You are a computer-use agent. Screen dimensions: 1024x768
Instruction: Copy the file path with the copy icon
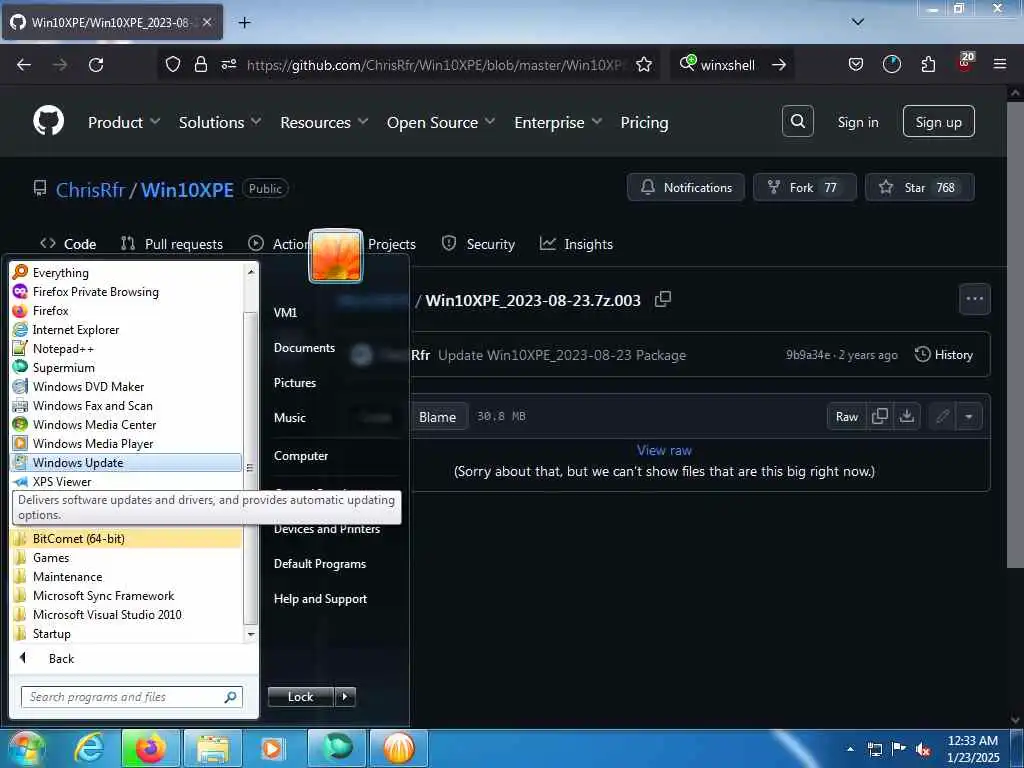click(662, 299)
